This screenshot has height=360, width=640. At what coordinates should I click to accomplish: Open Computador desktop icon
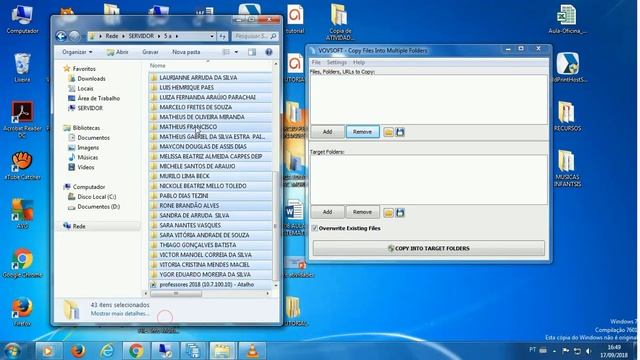(22, 19)
